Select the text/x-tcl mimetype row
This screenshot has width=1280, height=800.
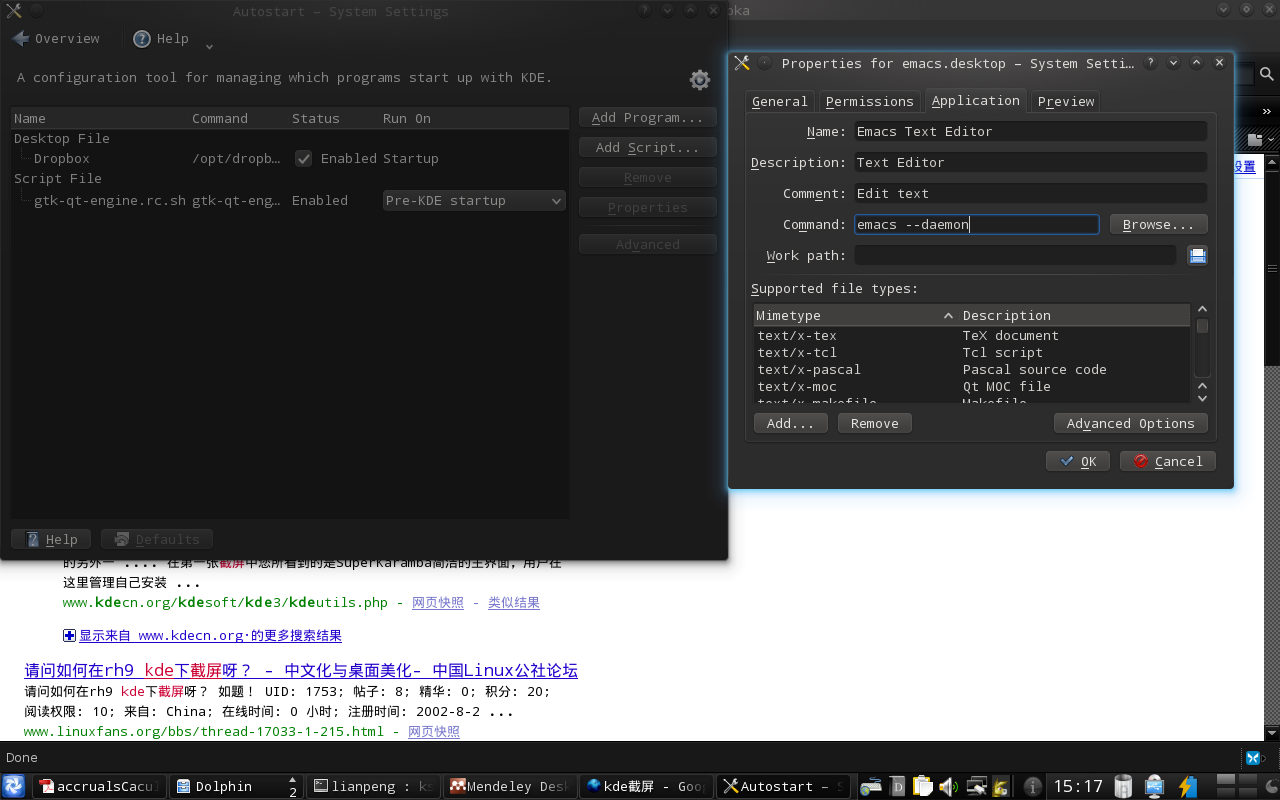point(972,353)
